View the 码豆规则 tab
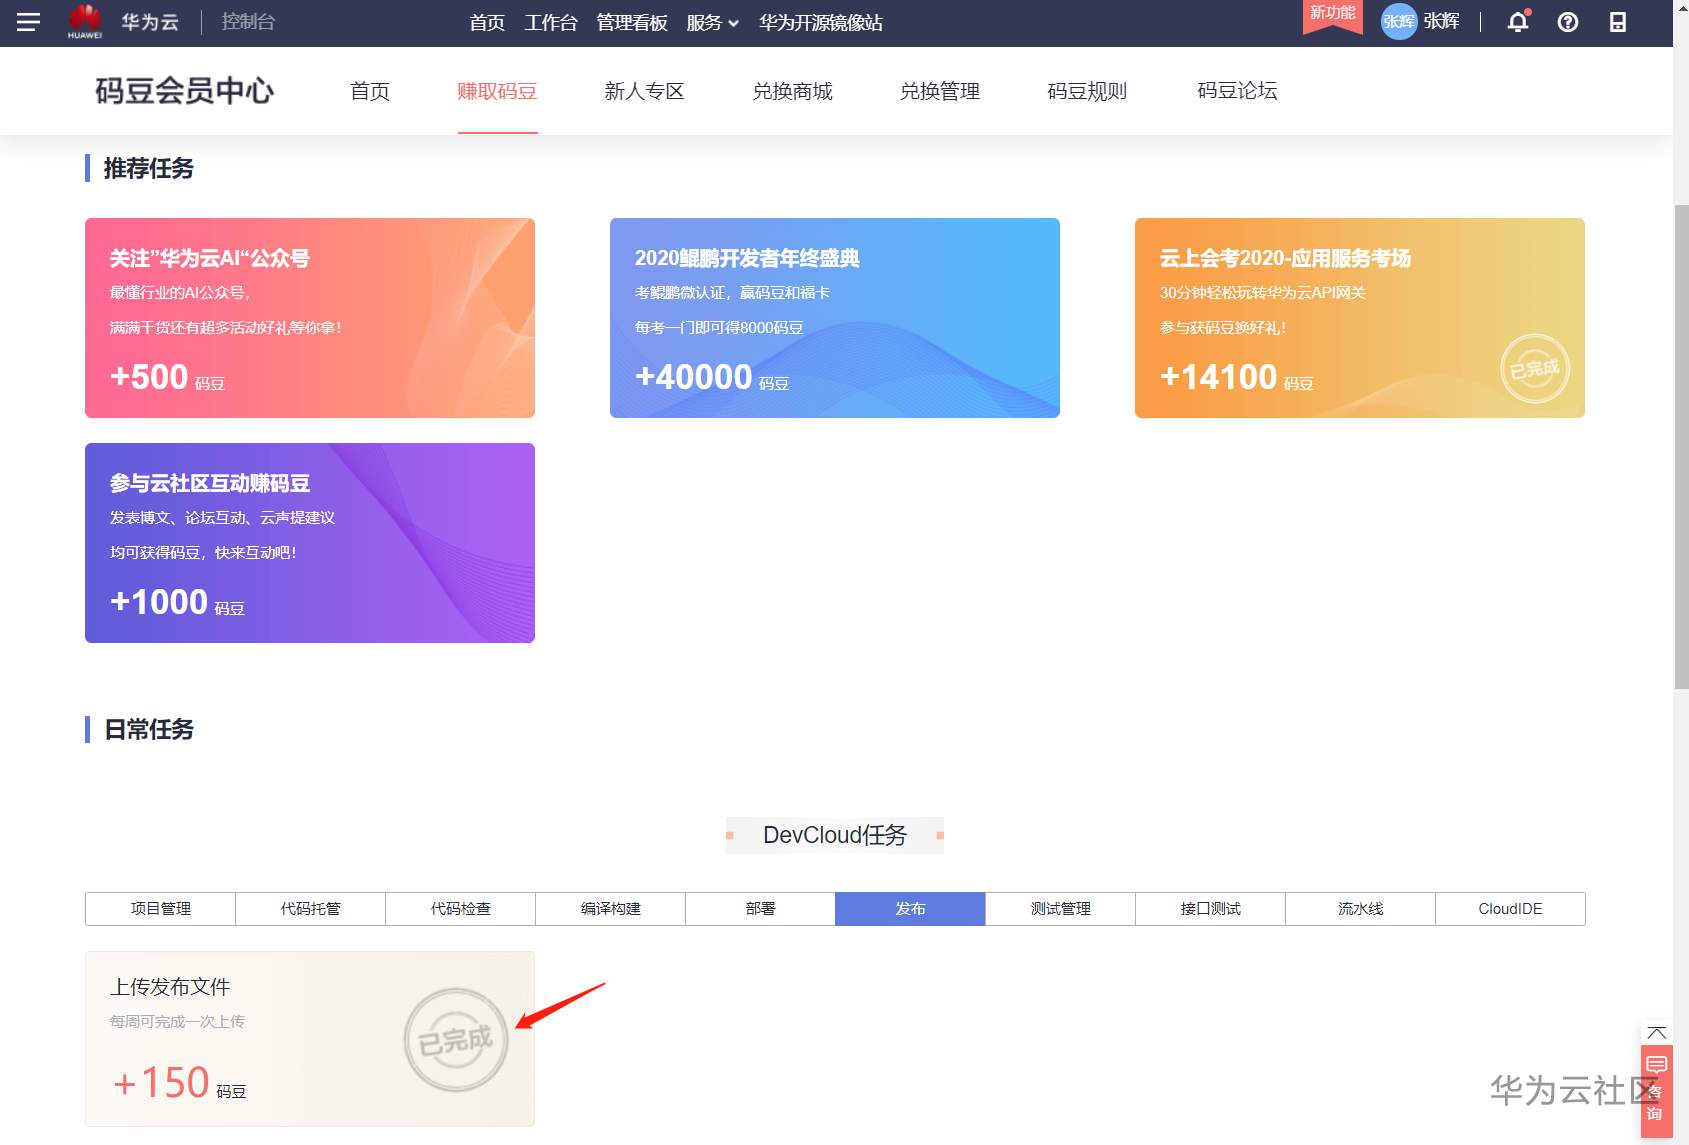This screenshot has width=1689, height=1145. [1087, 91]
